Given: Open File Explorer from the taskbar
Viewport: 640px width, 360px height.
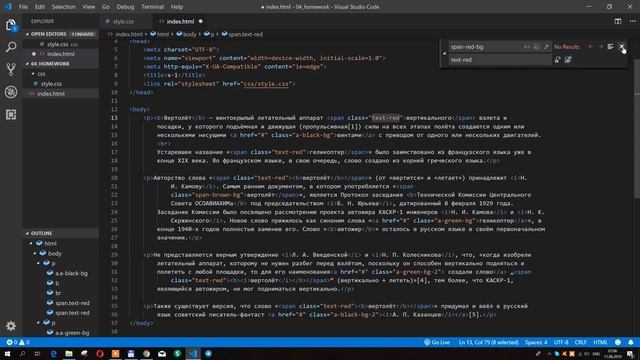Looking at the screenshot, I should [x=69, y=354].
